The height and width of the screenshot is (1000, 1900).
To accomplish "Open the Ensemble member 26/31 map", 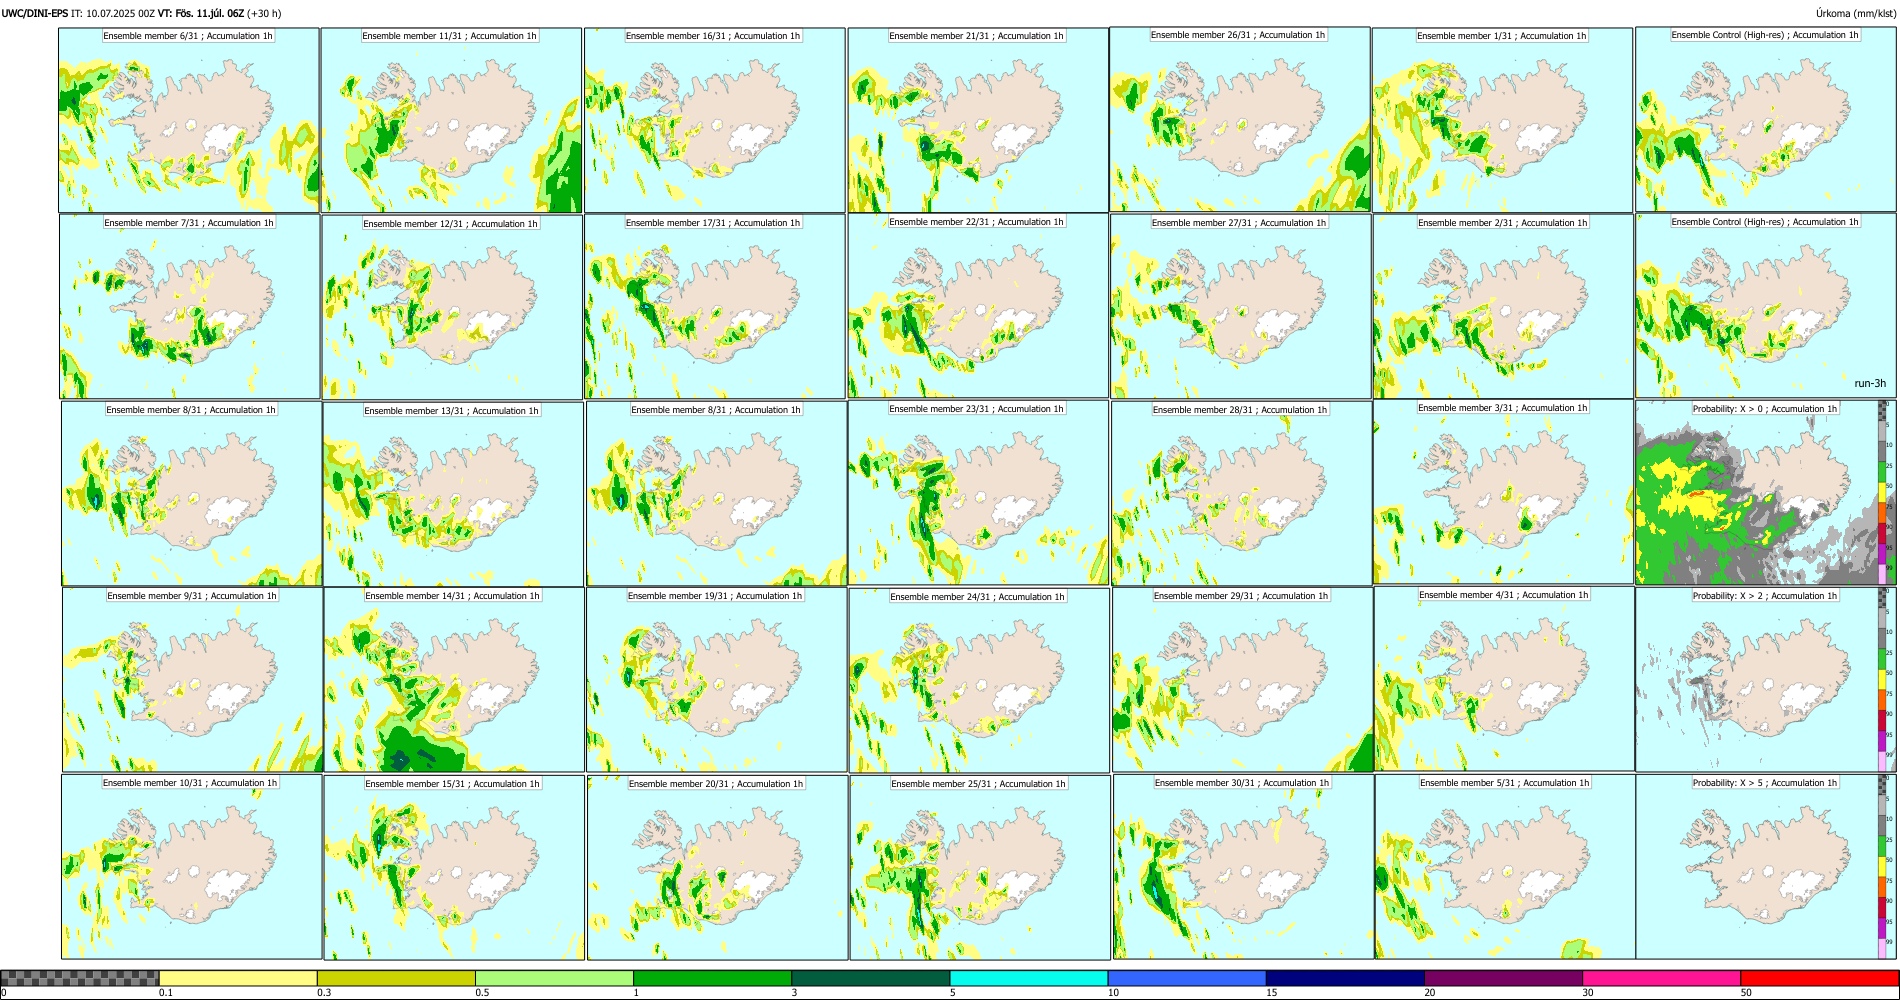I will click(1240, 119).
